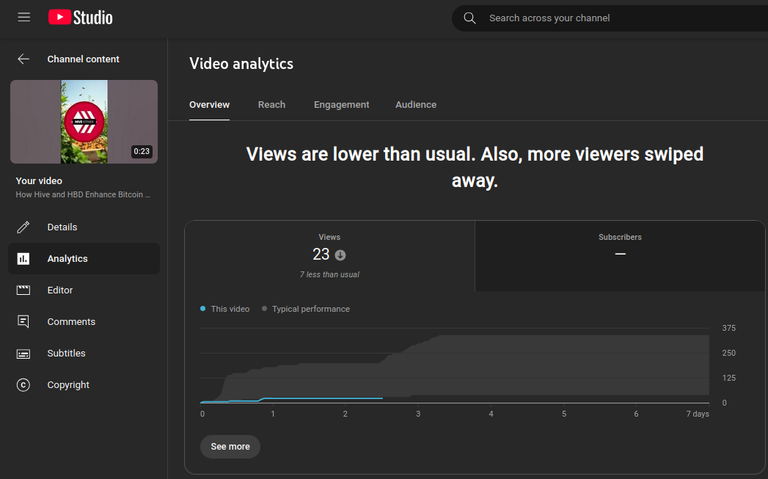
Task: Switch to the Overview tab
Action: (209, 105)
